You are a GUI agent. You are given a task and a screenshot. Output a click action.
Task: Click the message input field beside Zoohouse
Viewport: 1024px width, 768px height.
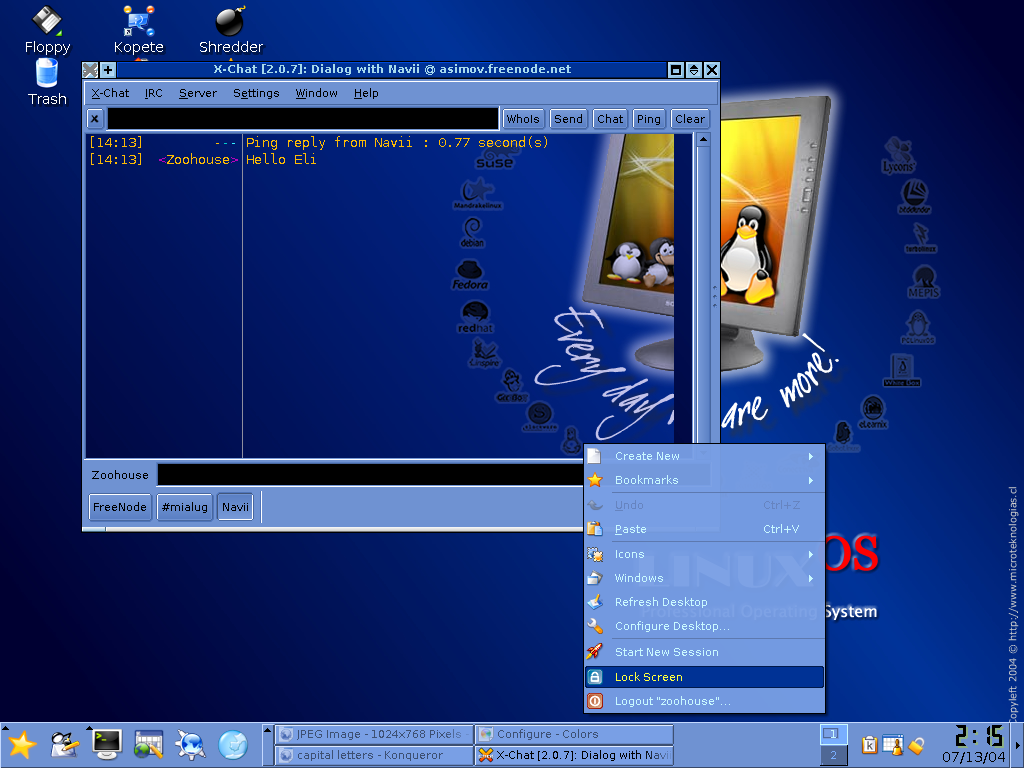371,475
